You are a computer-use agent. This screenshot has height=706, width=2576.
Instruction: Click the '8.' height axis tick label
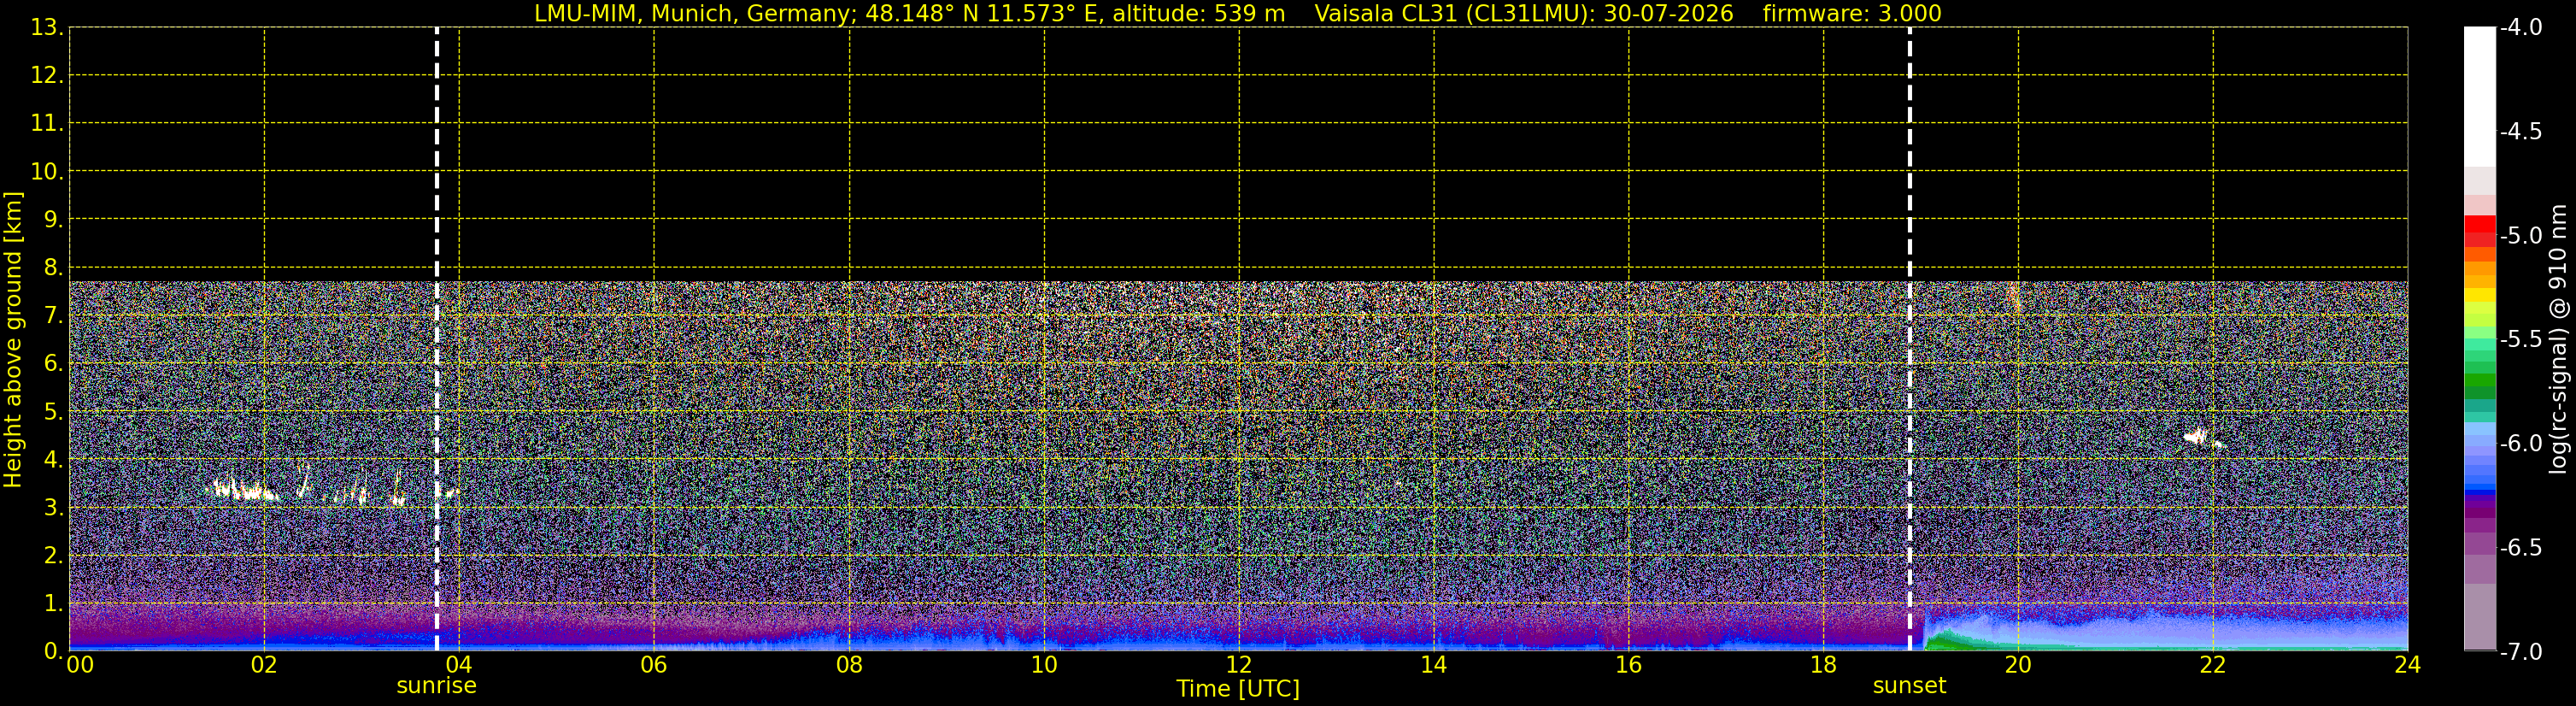53,268
